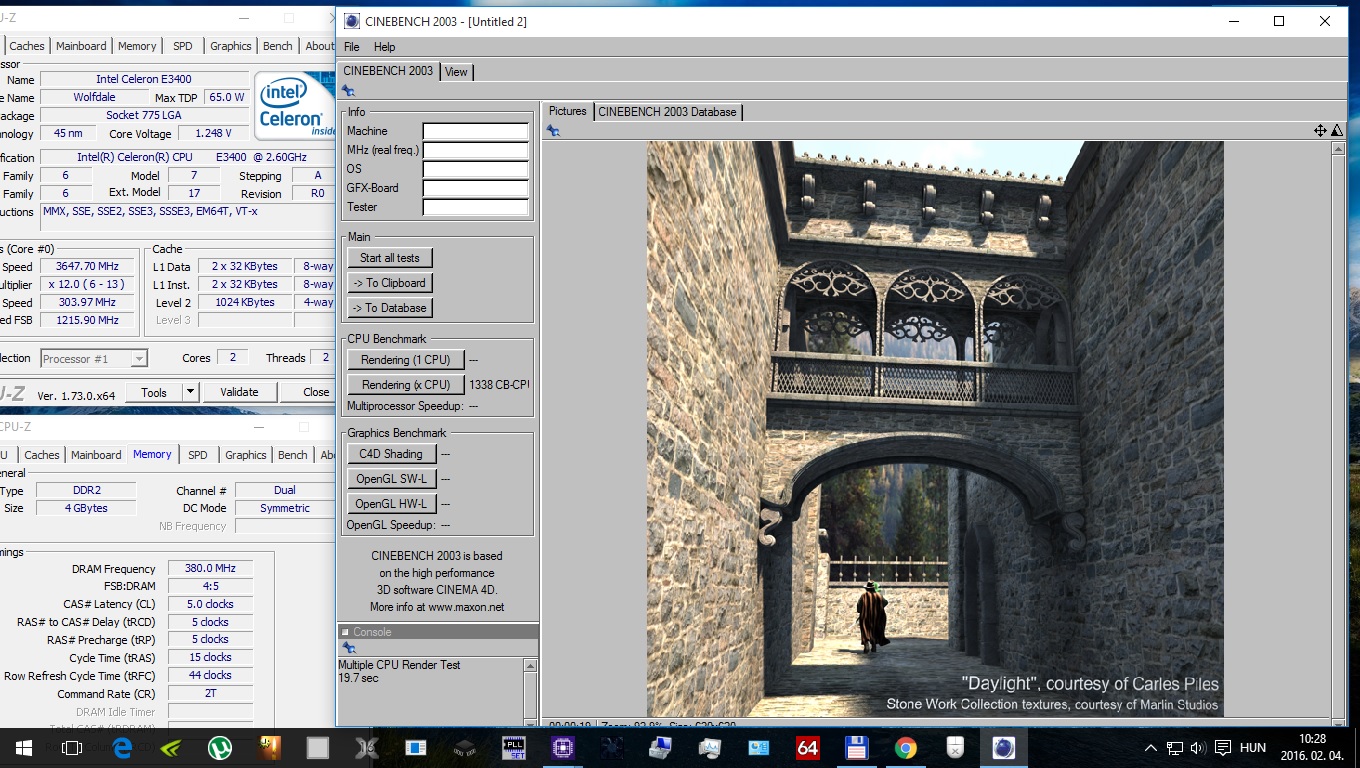The image size is (1360, 768).
Task: Click the floppy disk icon on taskbar
Action: [x=856, y=748]
